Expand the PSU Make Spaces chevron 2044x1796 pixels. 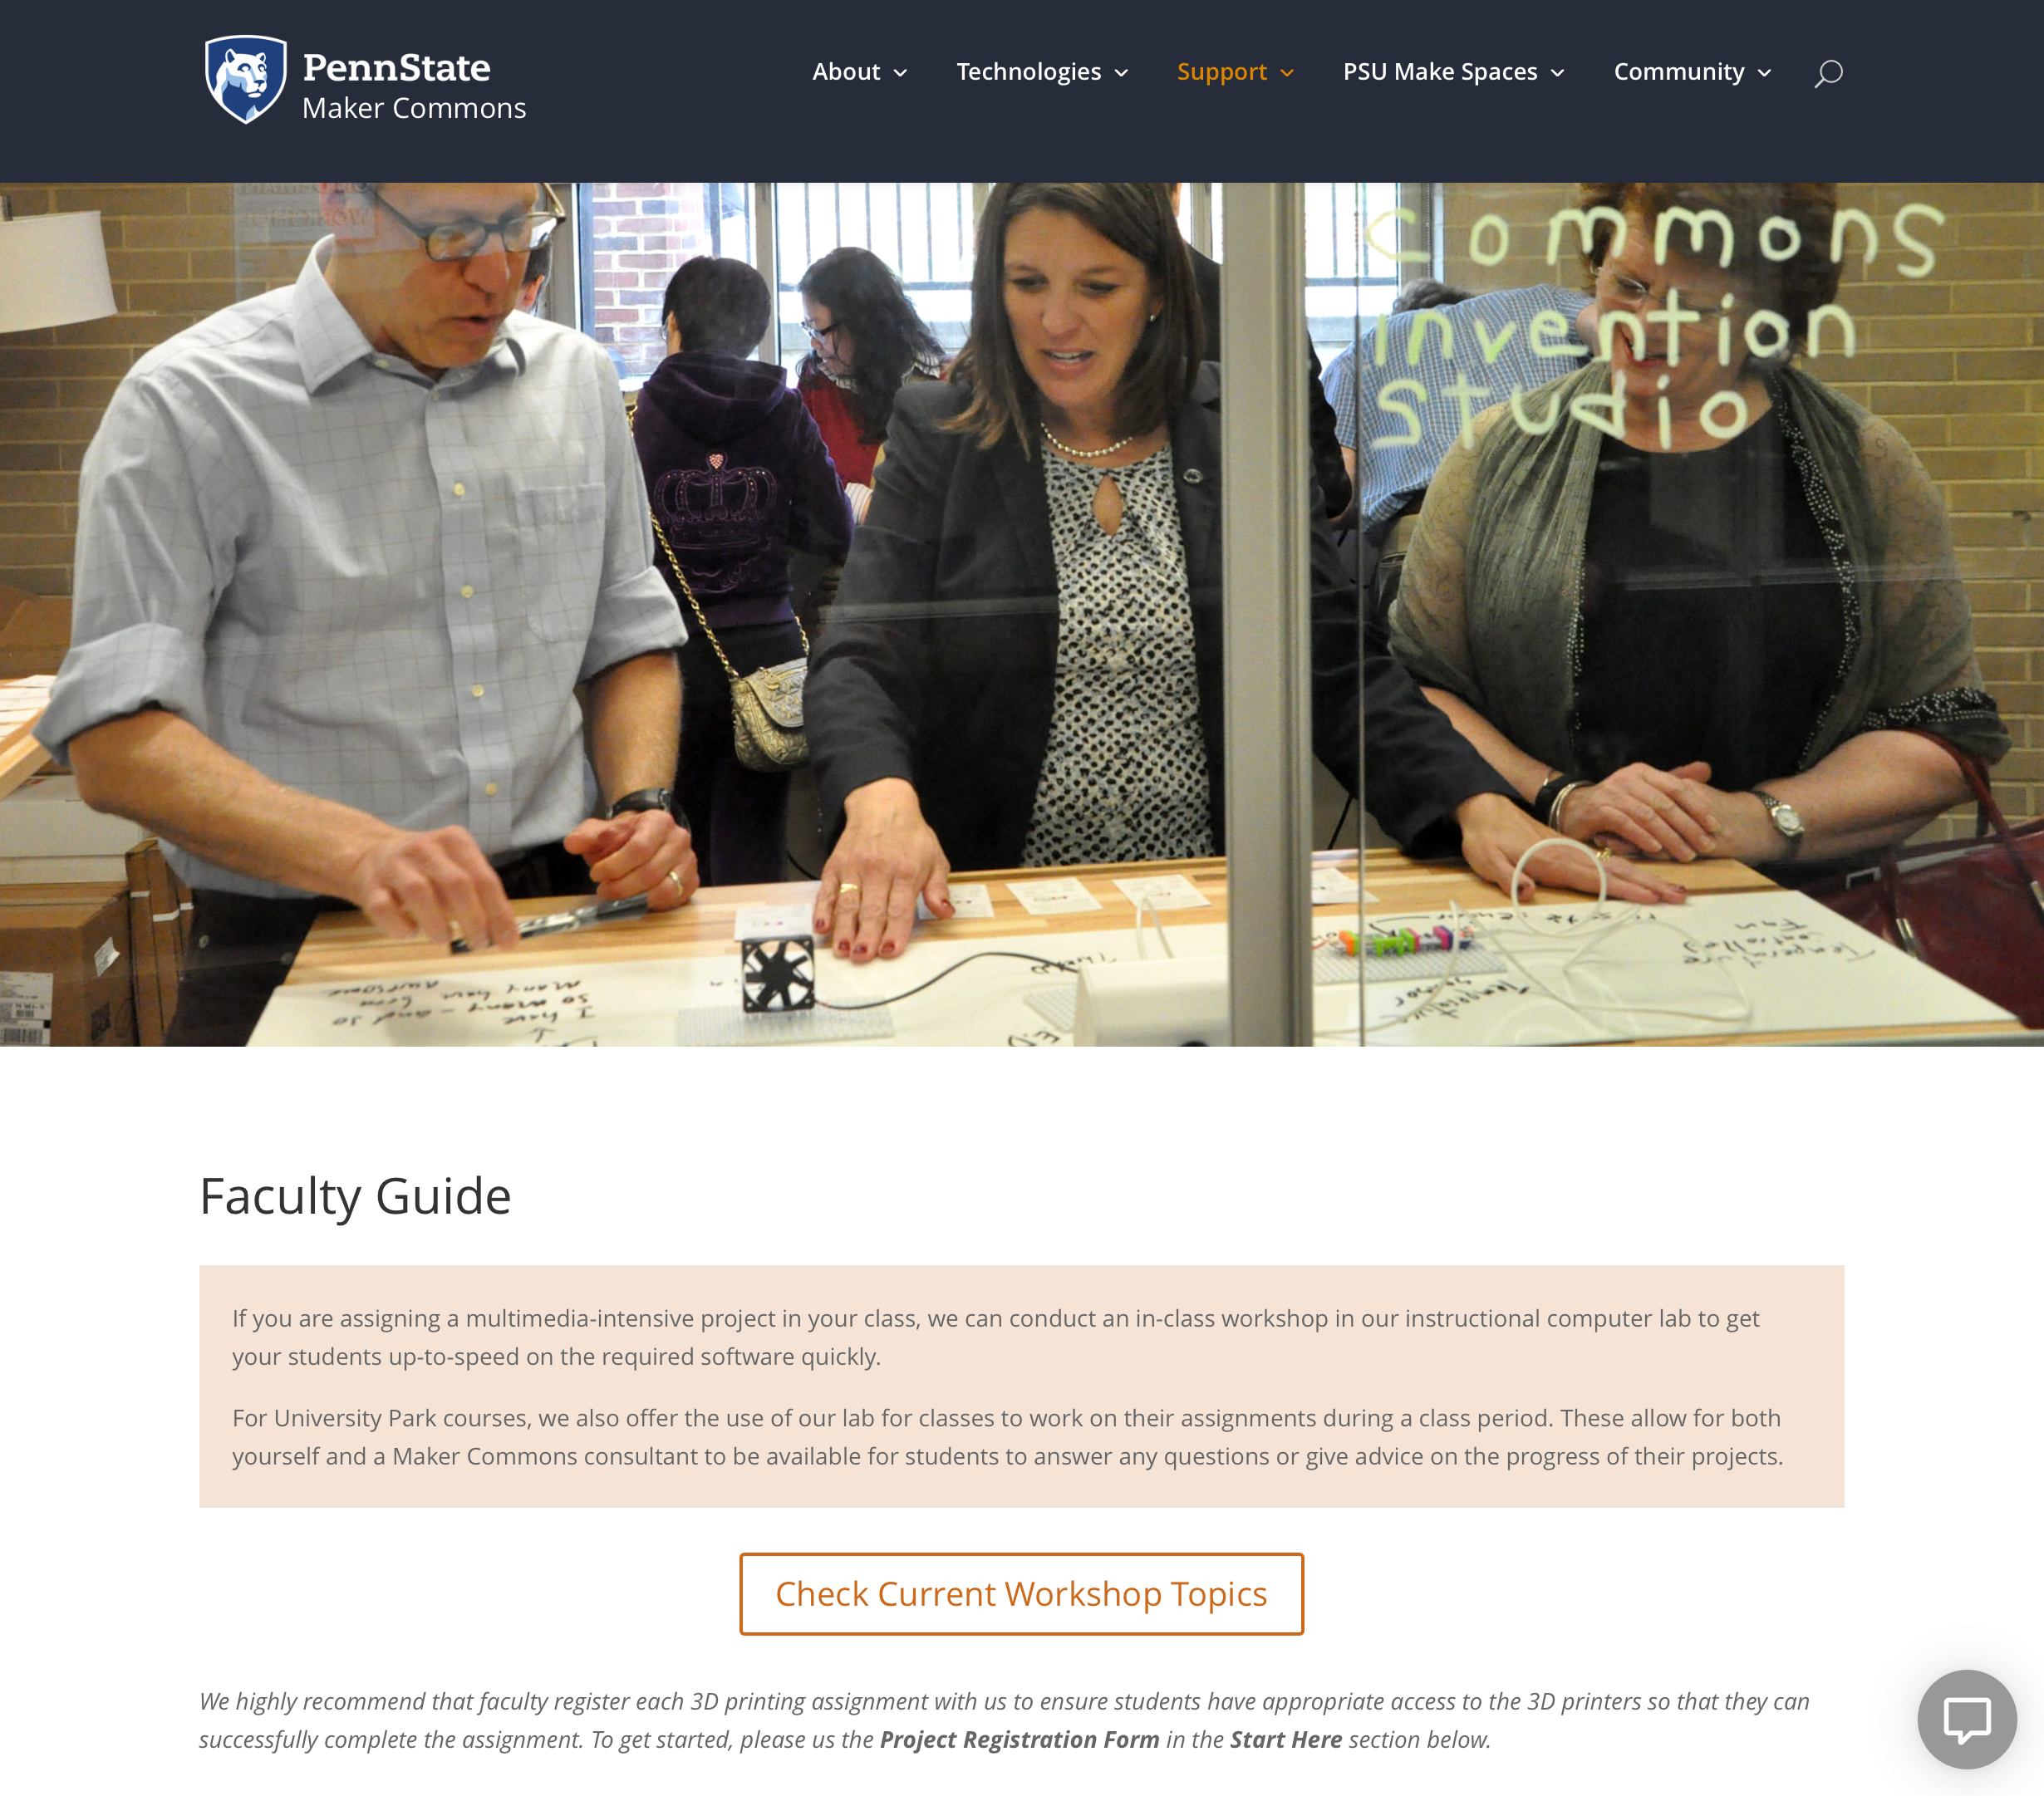1557,73
